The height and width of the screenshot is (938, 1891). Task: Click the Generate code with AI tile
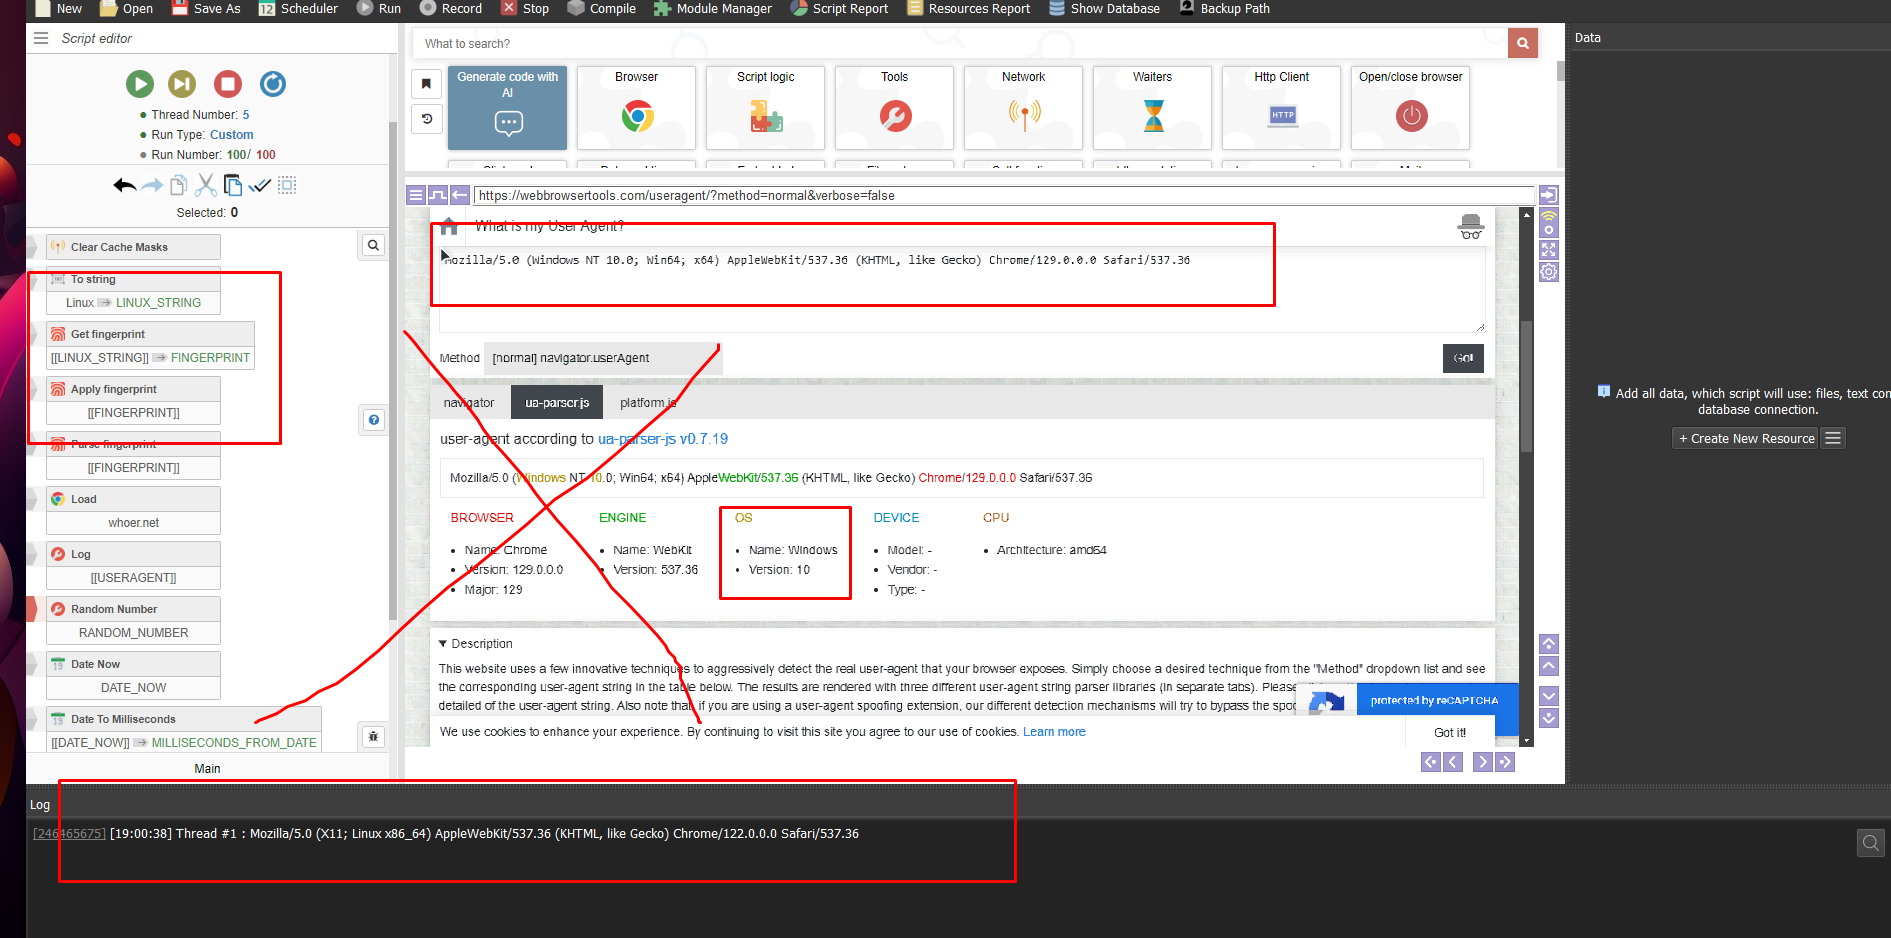(507, 108)
